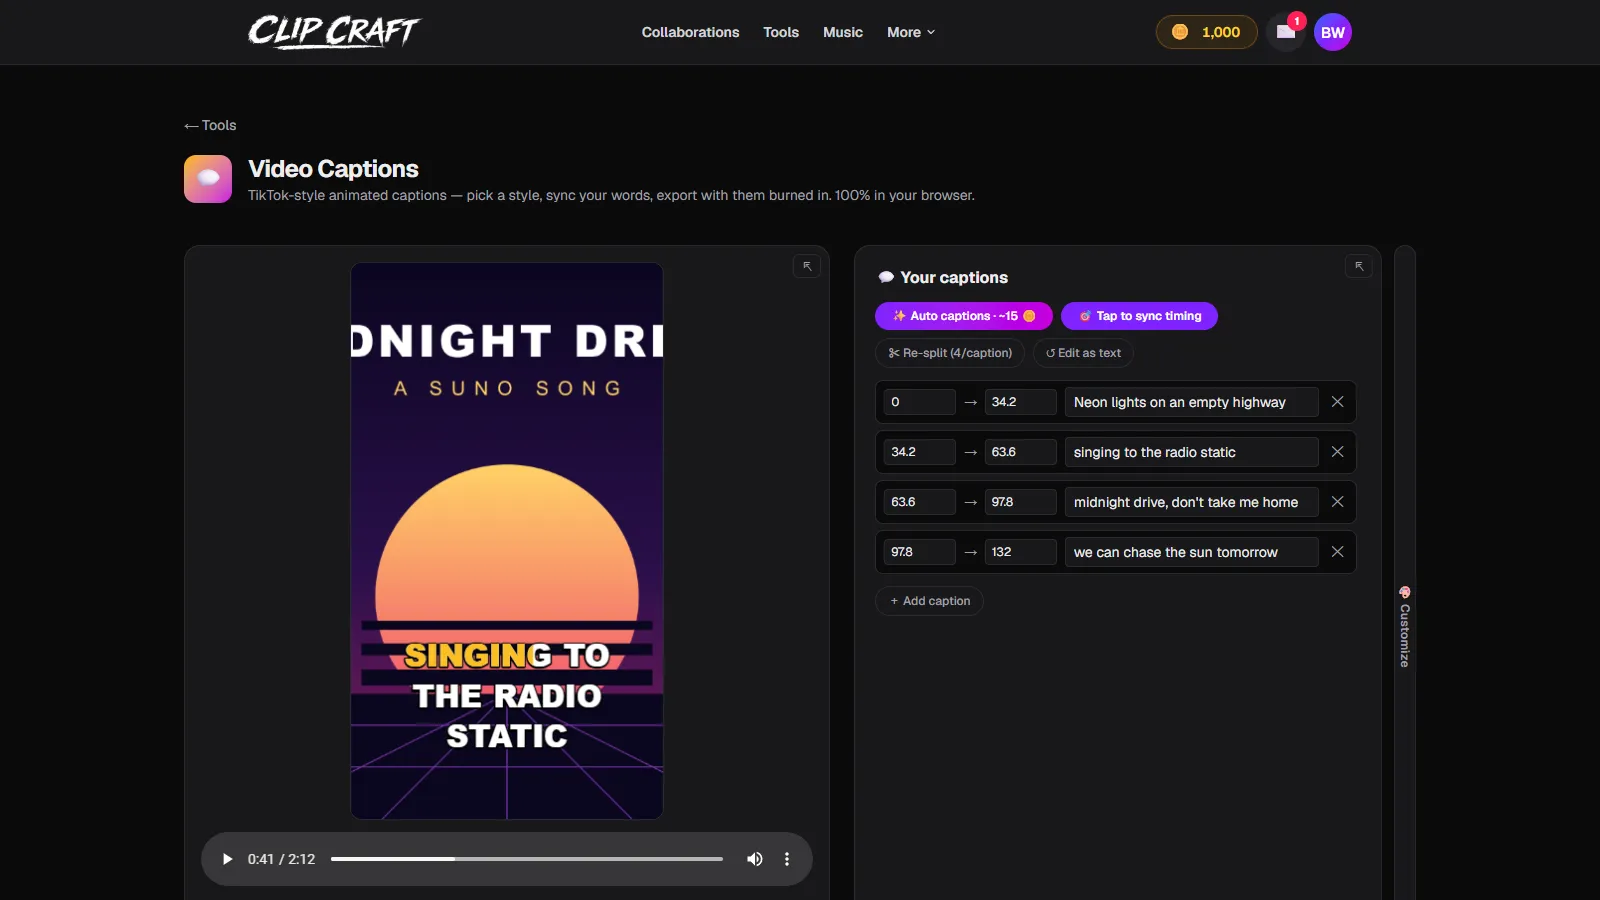
Task: Run Auto captions for 15 coins
Action: click(964, 316)
